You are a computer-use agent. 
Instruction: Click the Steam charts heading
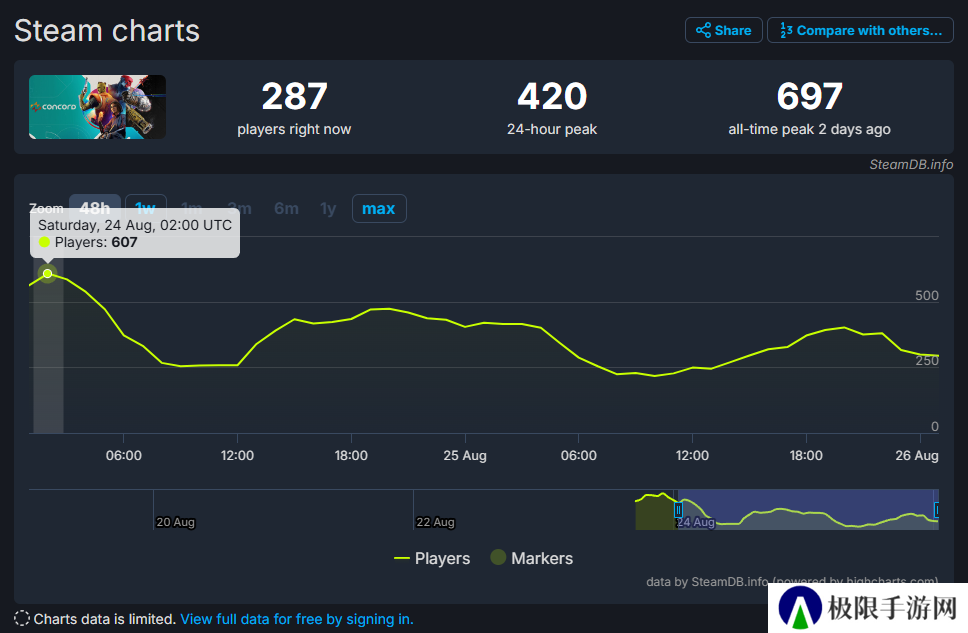point(107,31)
